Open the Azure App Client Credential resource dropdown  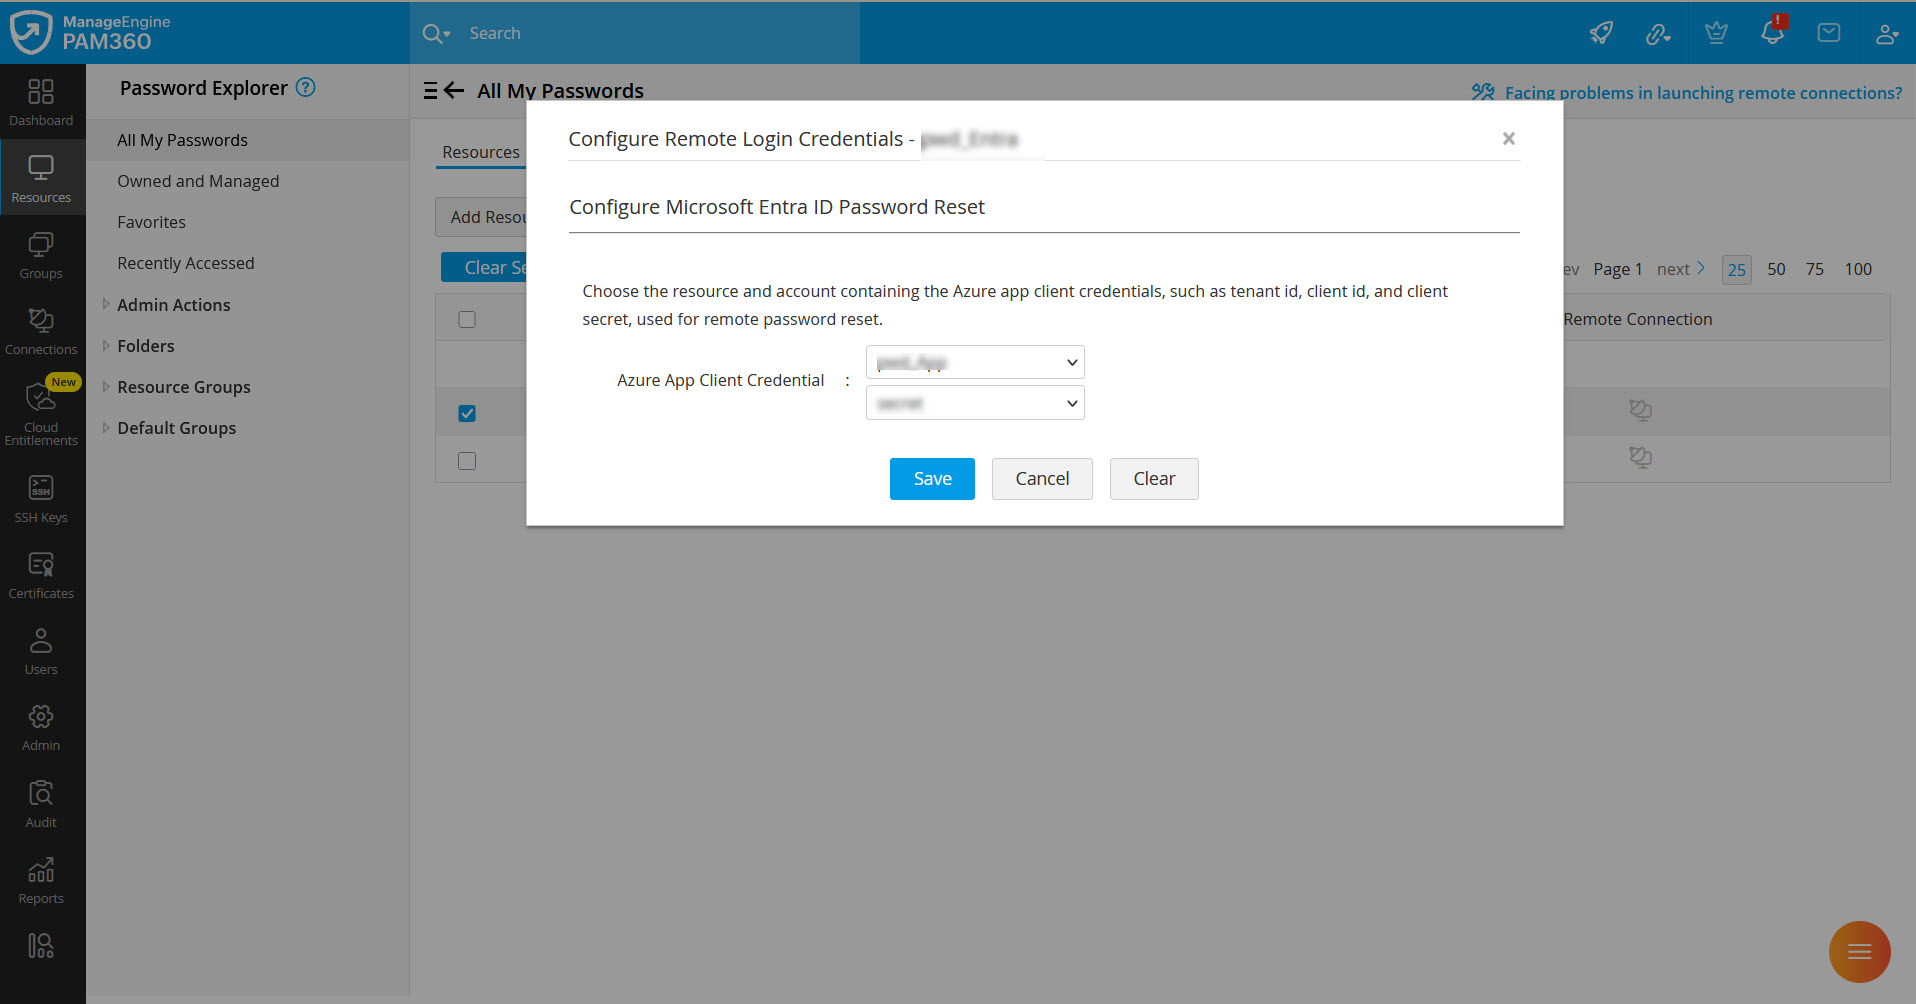974,361
